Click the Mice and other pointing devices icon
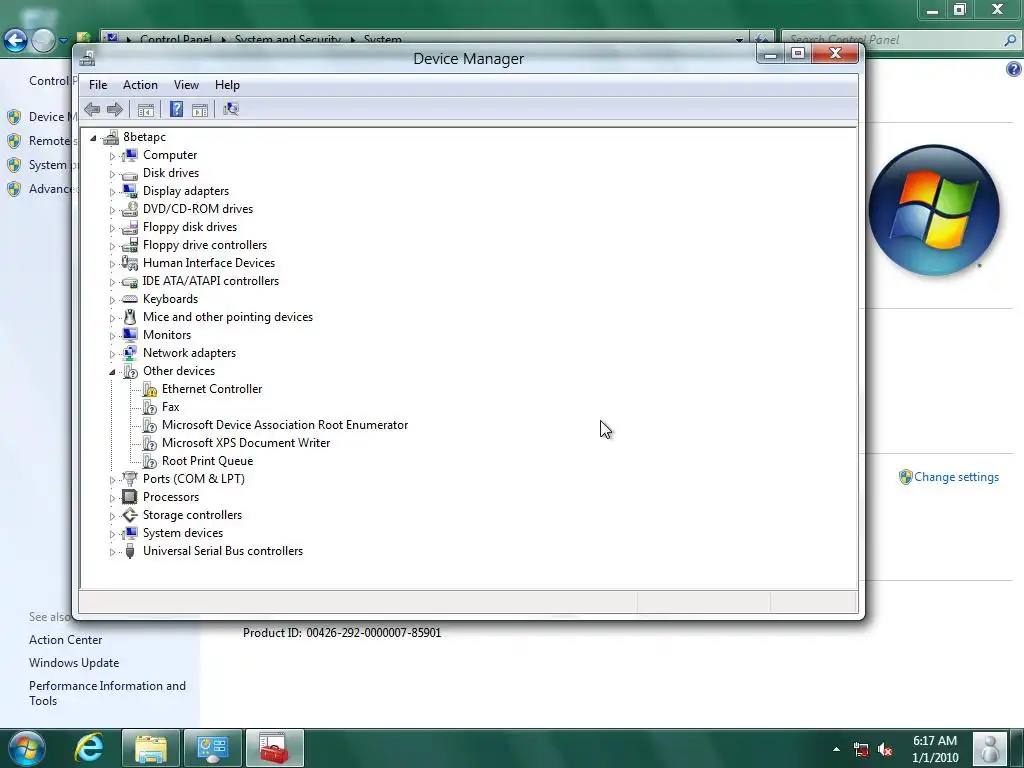This screenshot has height=768, width=1024. pyautogui.click(x=130, y=317)
